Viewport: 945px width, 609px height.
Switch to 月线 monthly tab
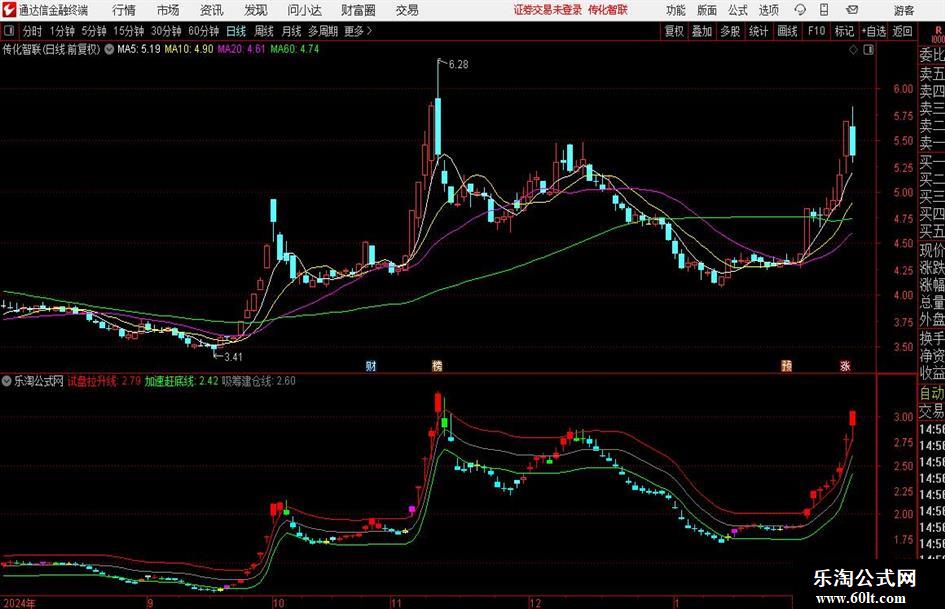pos(292,31)
